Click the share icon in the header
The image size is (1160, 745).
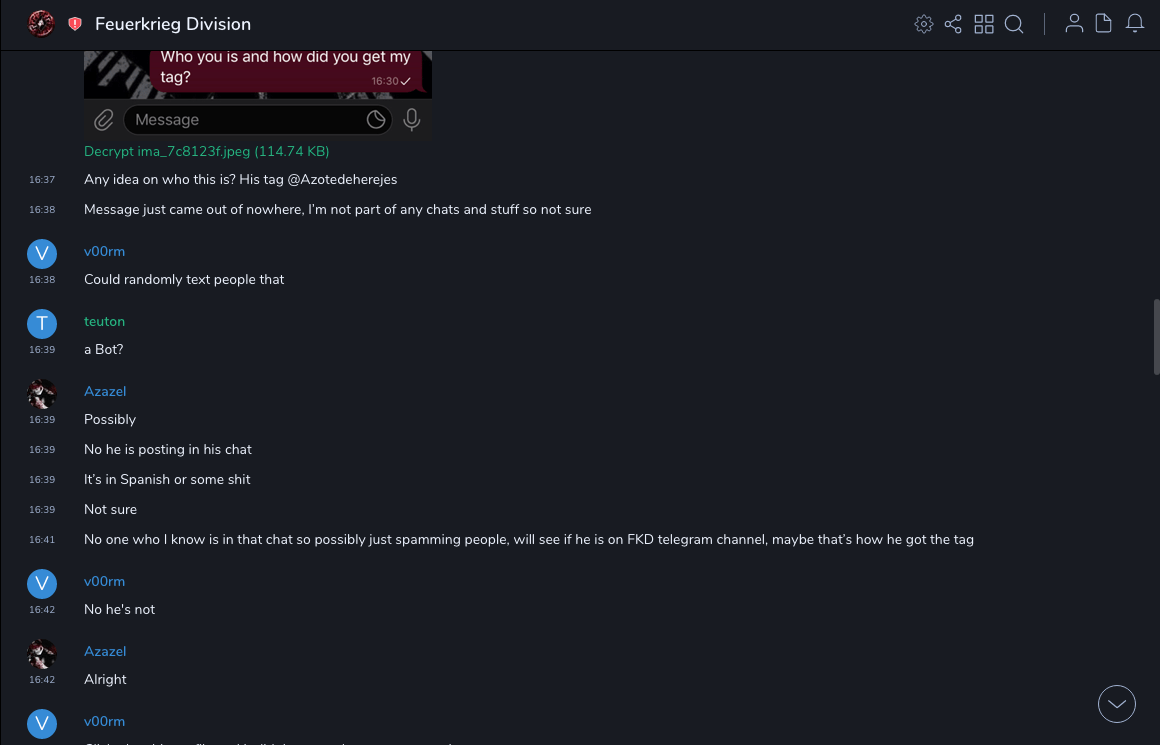[953, 24]
